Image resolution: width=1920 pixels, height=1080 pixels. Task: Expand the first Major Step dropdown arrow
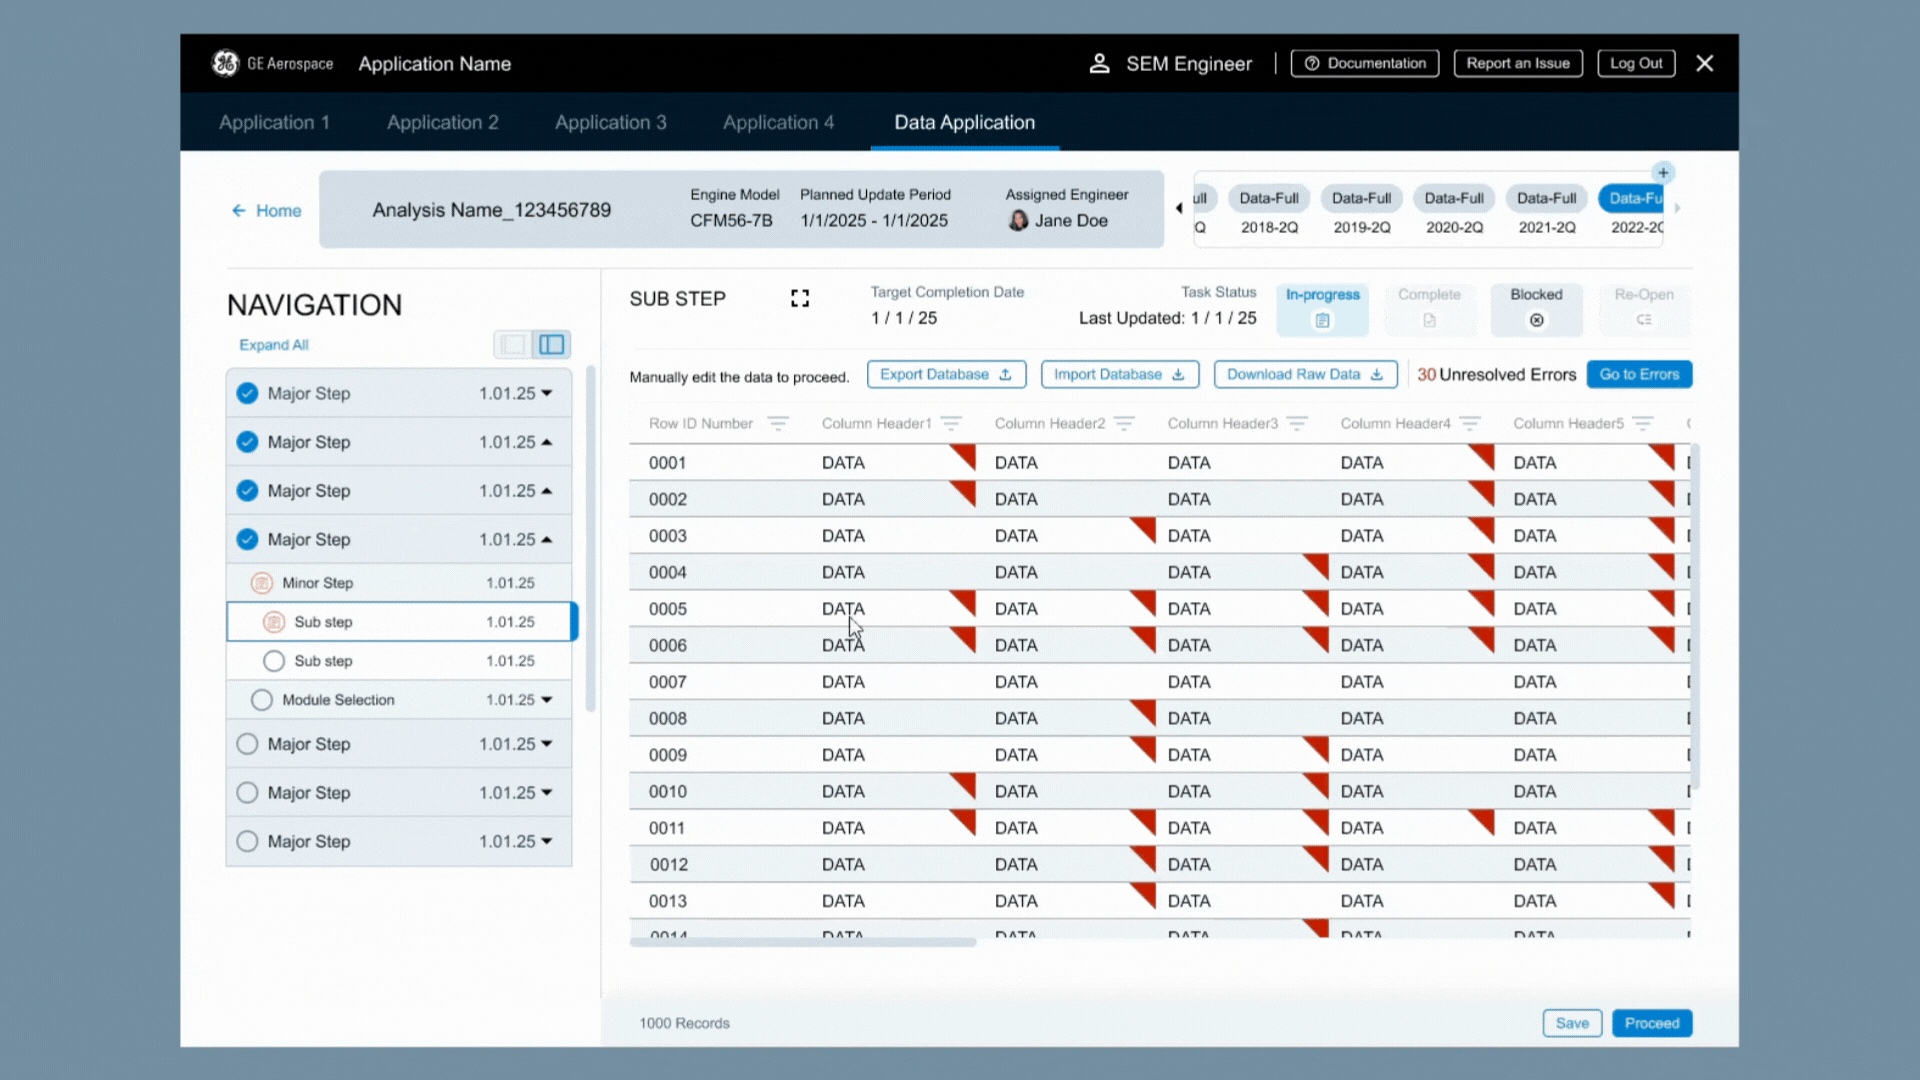(x=547, y=394)
